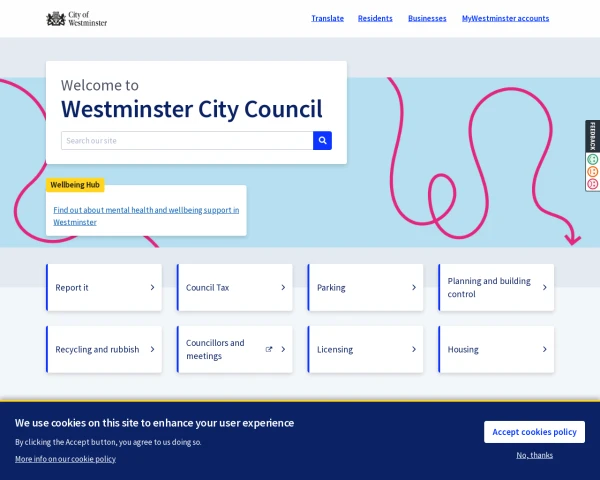The image size is (600, 480).
Task: Click the chevron on Council Tax card
Action: [x=283, y=287]
